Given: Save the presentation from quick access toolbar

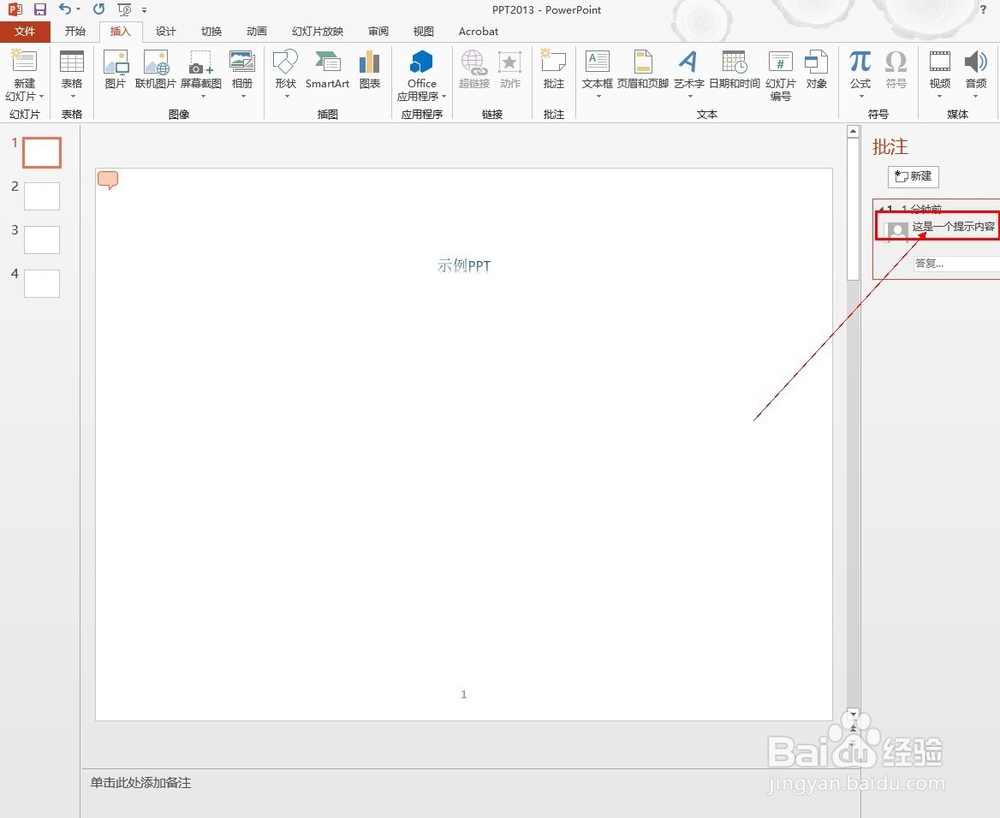Looking at the screenshot, I should coord(40,10).
